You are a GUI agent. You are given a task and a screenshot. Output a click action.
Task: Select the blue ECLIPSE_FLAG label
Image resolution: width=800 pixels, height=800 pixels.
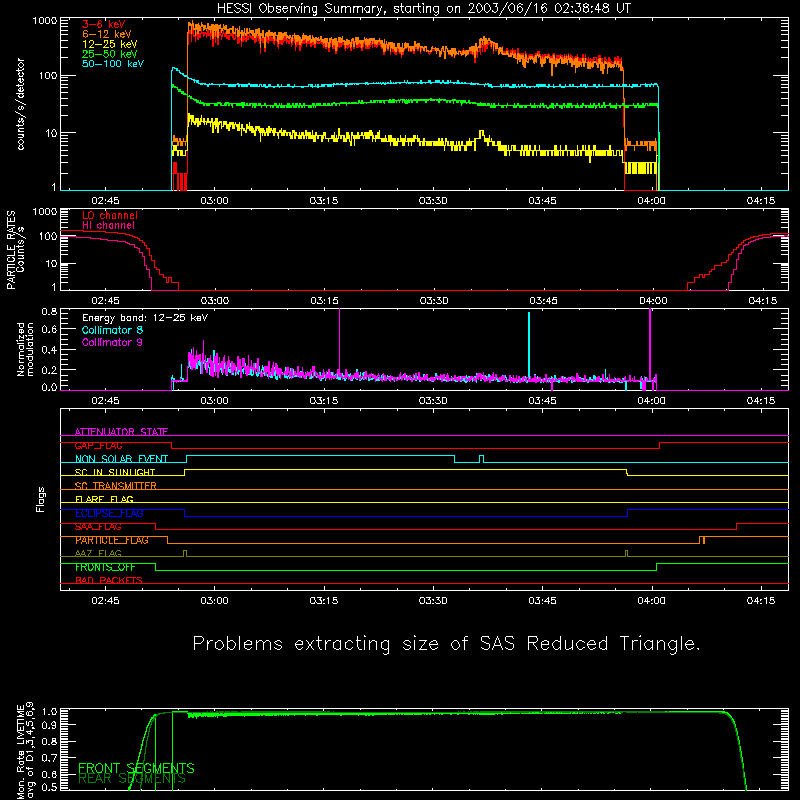tap(109, 513)
